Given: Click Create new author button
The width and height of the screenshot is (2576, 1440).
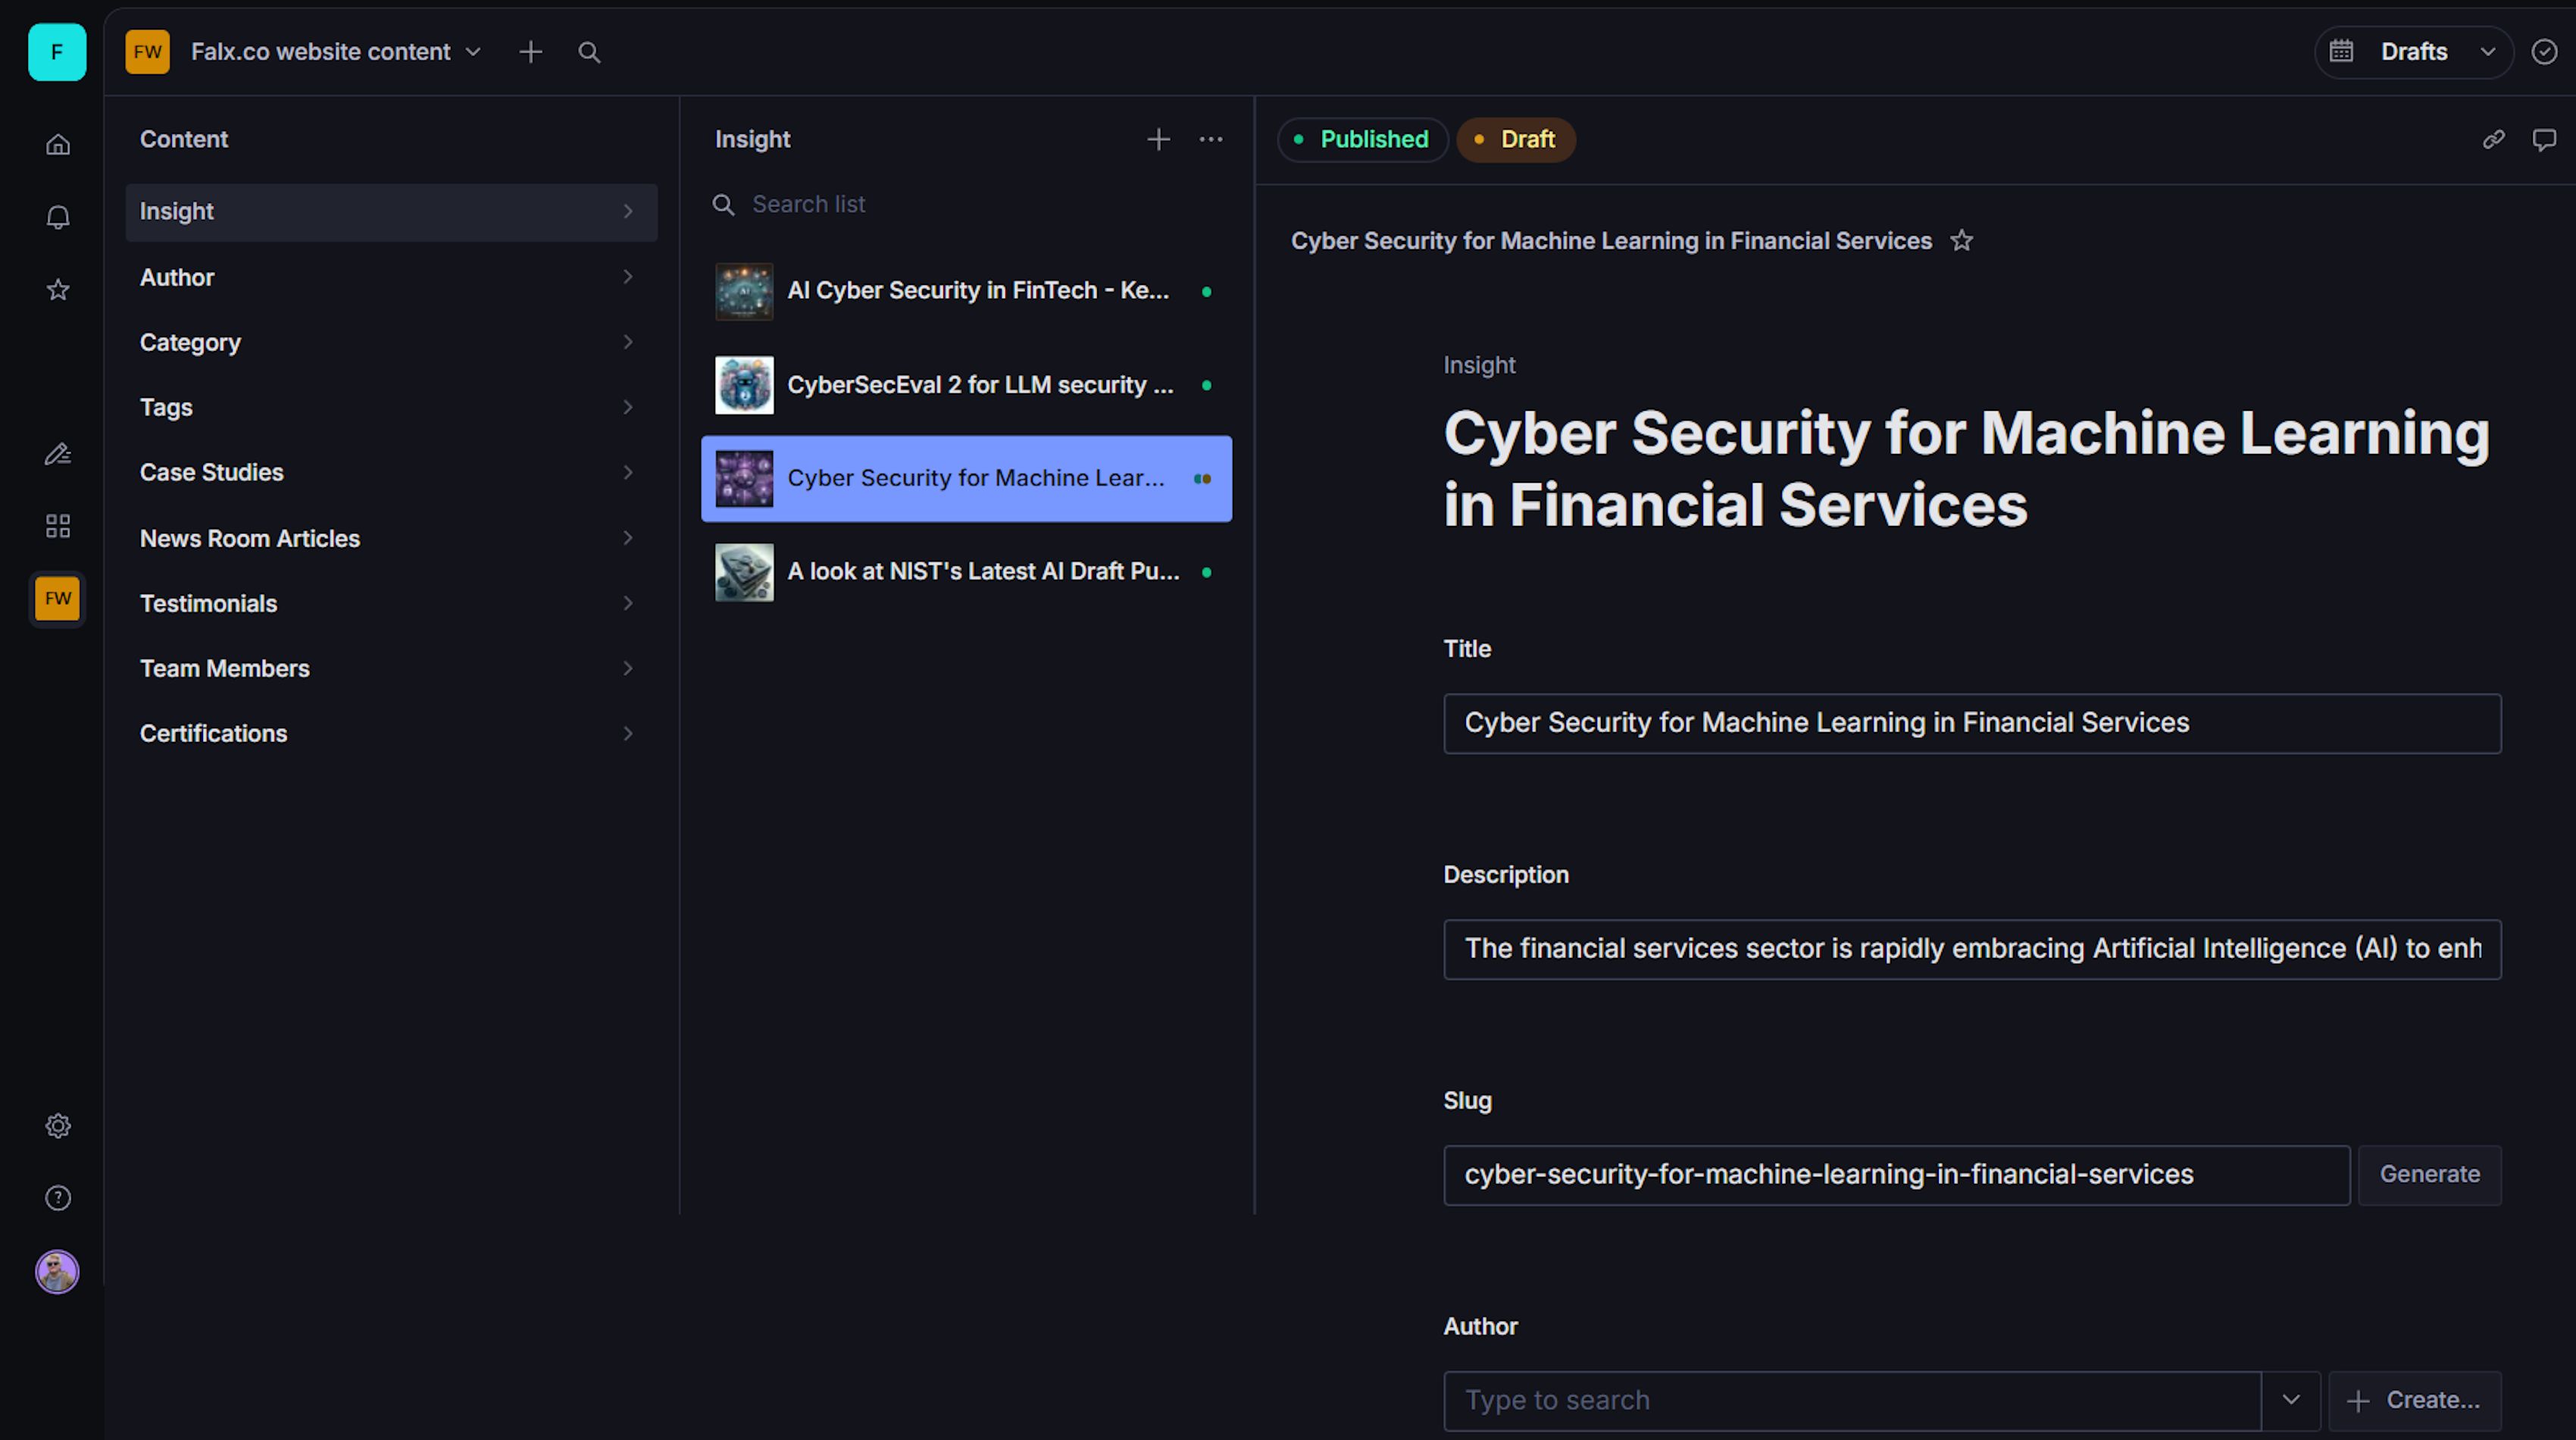Looking at the screenshot, I should (x=2414, y=1400).
